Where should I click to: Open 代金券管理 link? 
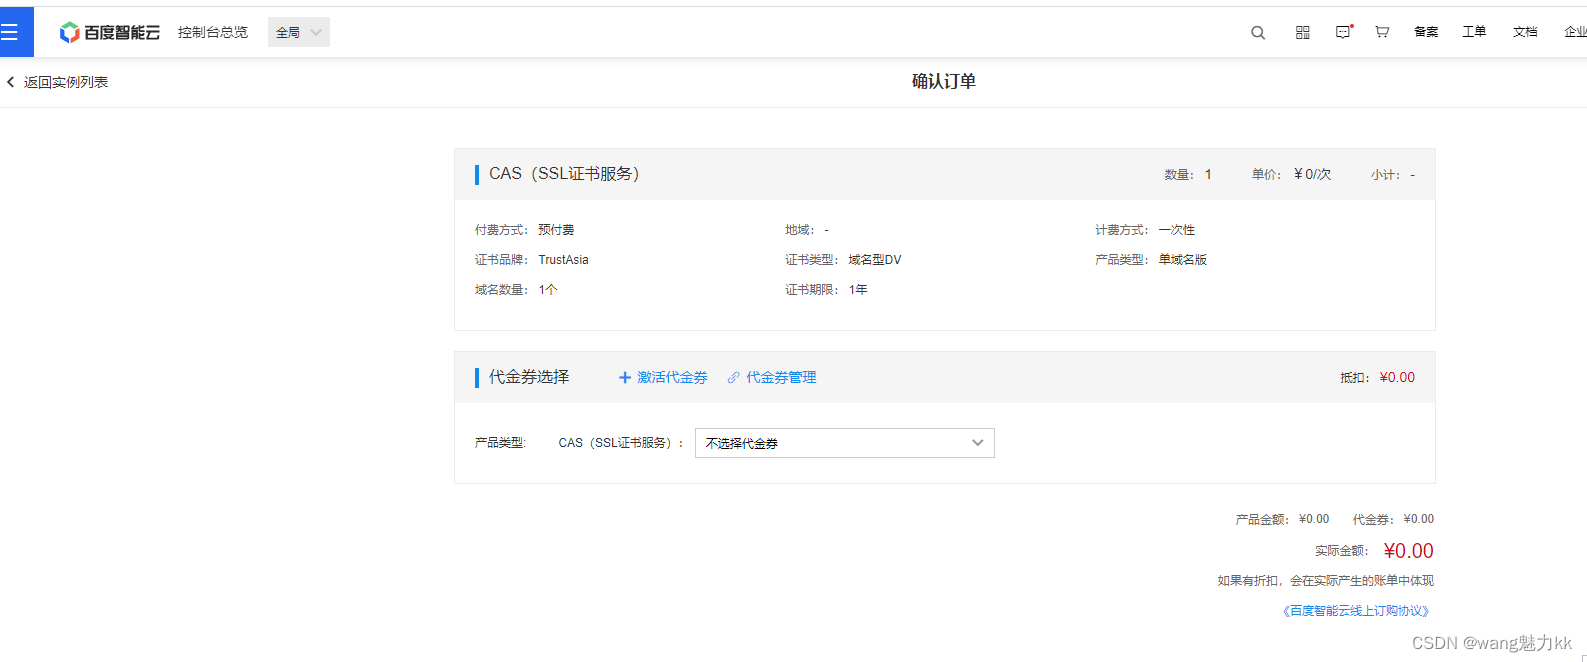781,378
